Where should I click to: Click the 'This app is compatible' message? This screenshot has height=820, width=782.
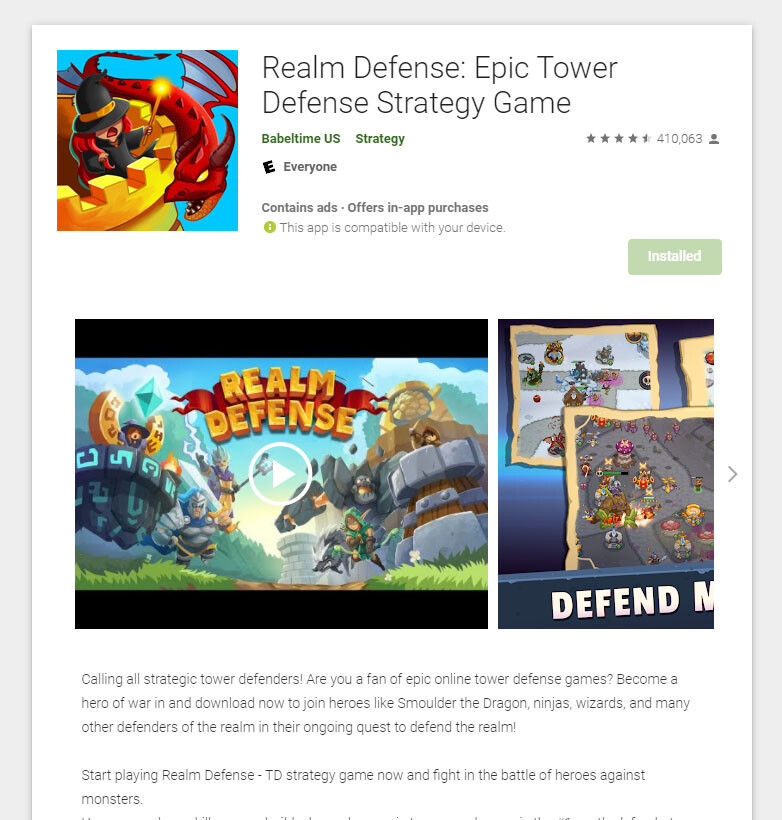tap(392, 228)
